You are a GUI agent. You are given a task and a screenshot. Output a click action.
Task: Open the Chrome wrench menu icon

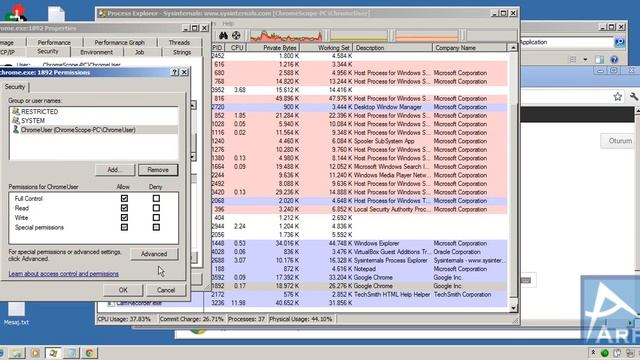point(634,96)
